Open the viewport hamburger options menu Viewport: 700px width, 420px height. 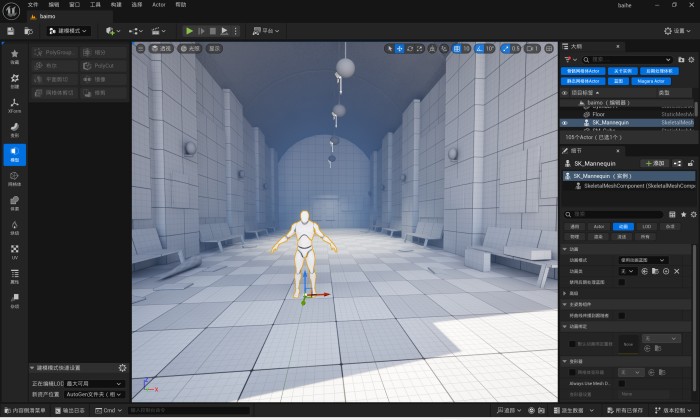140,48
